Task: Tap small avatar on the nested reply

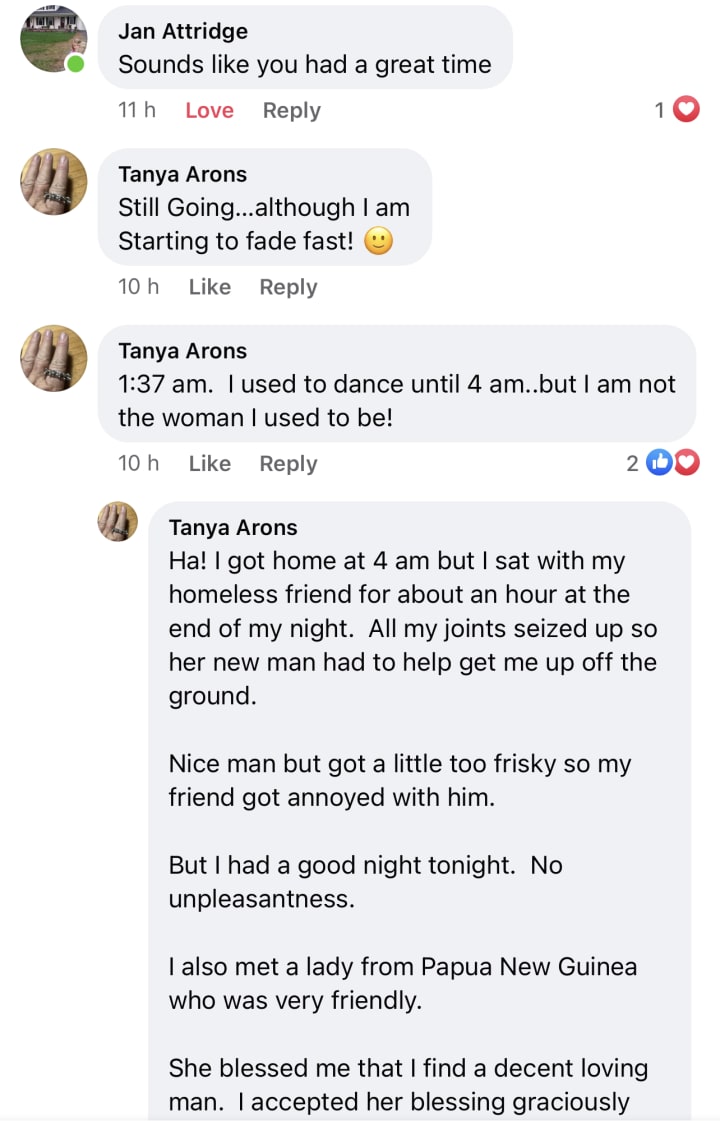Action: [x=117, y=521]
